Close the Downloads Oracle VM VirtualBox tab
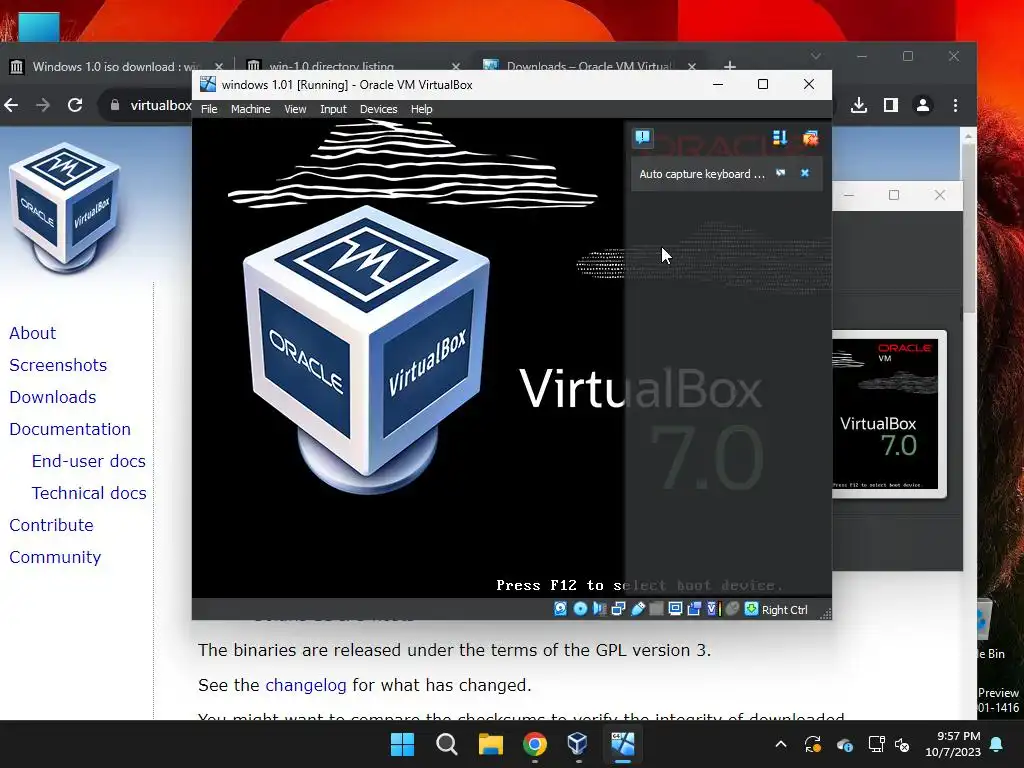The height and width of the screenshot is (768, 1024). (692, 66)
